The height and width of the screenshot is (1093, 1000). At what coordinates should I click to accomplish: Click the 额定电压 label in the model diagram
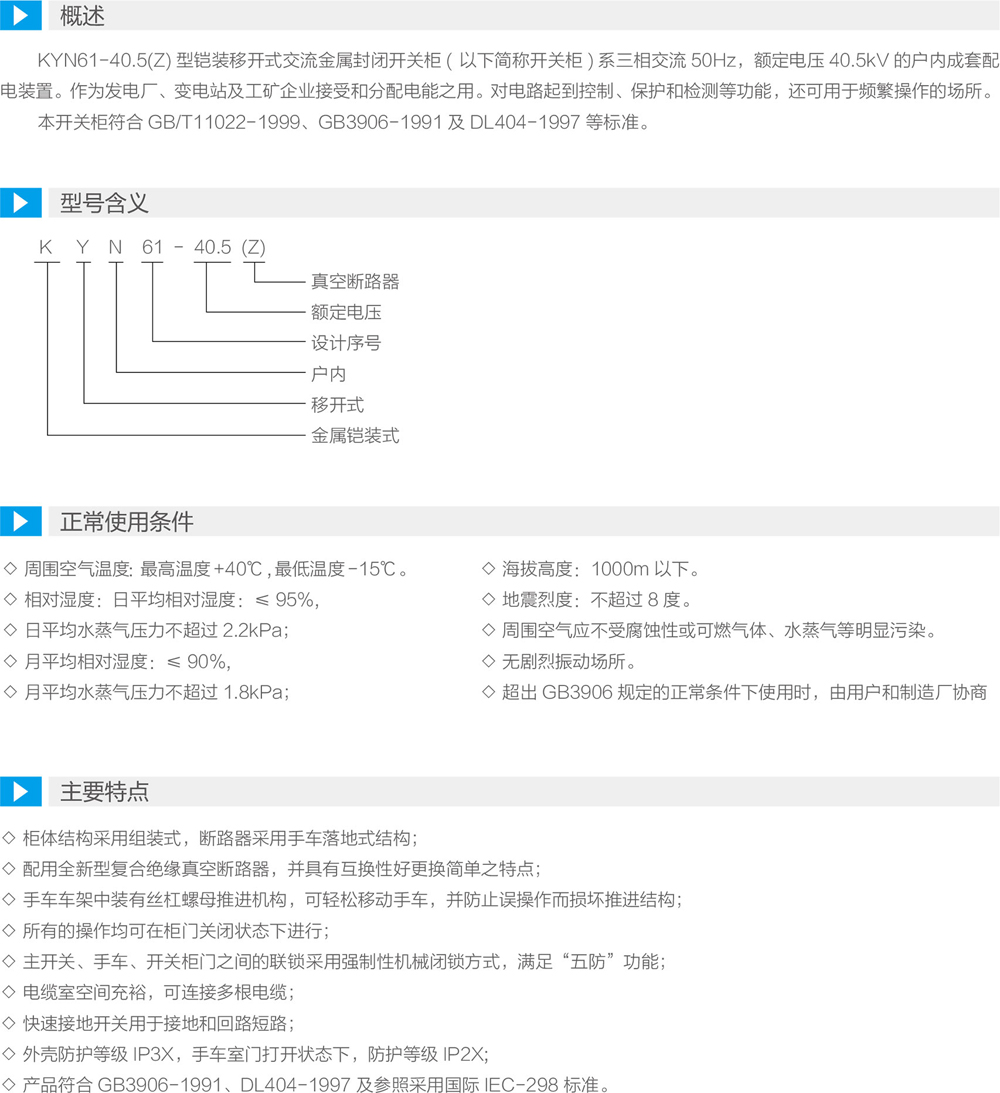(x=346, y=313)
